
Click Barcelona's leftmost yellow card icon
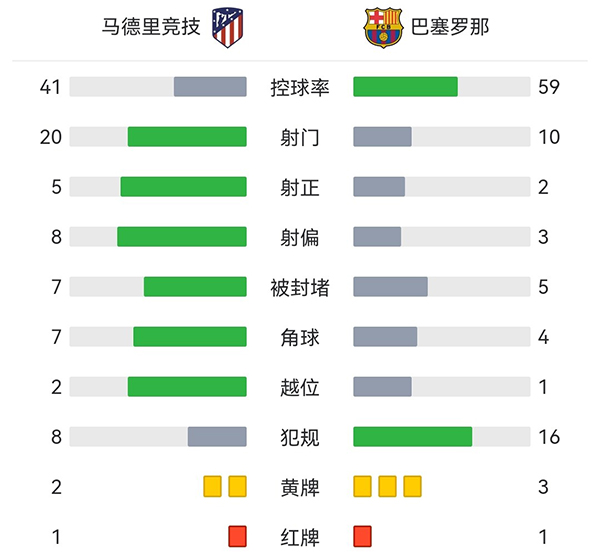pyautogui.click(x=363, y=487)
